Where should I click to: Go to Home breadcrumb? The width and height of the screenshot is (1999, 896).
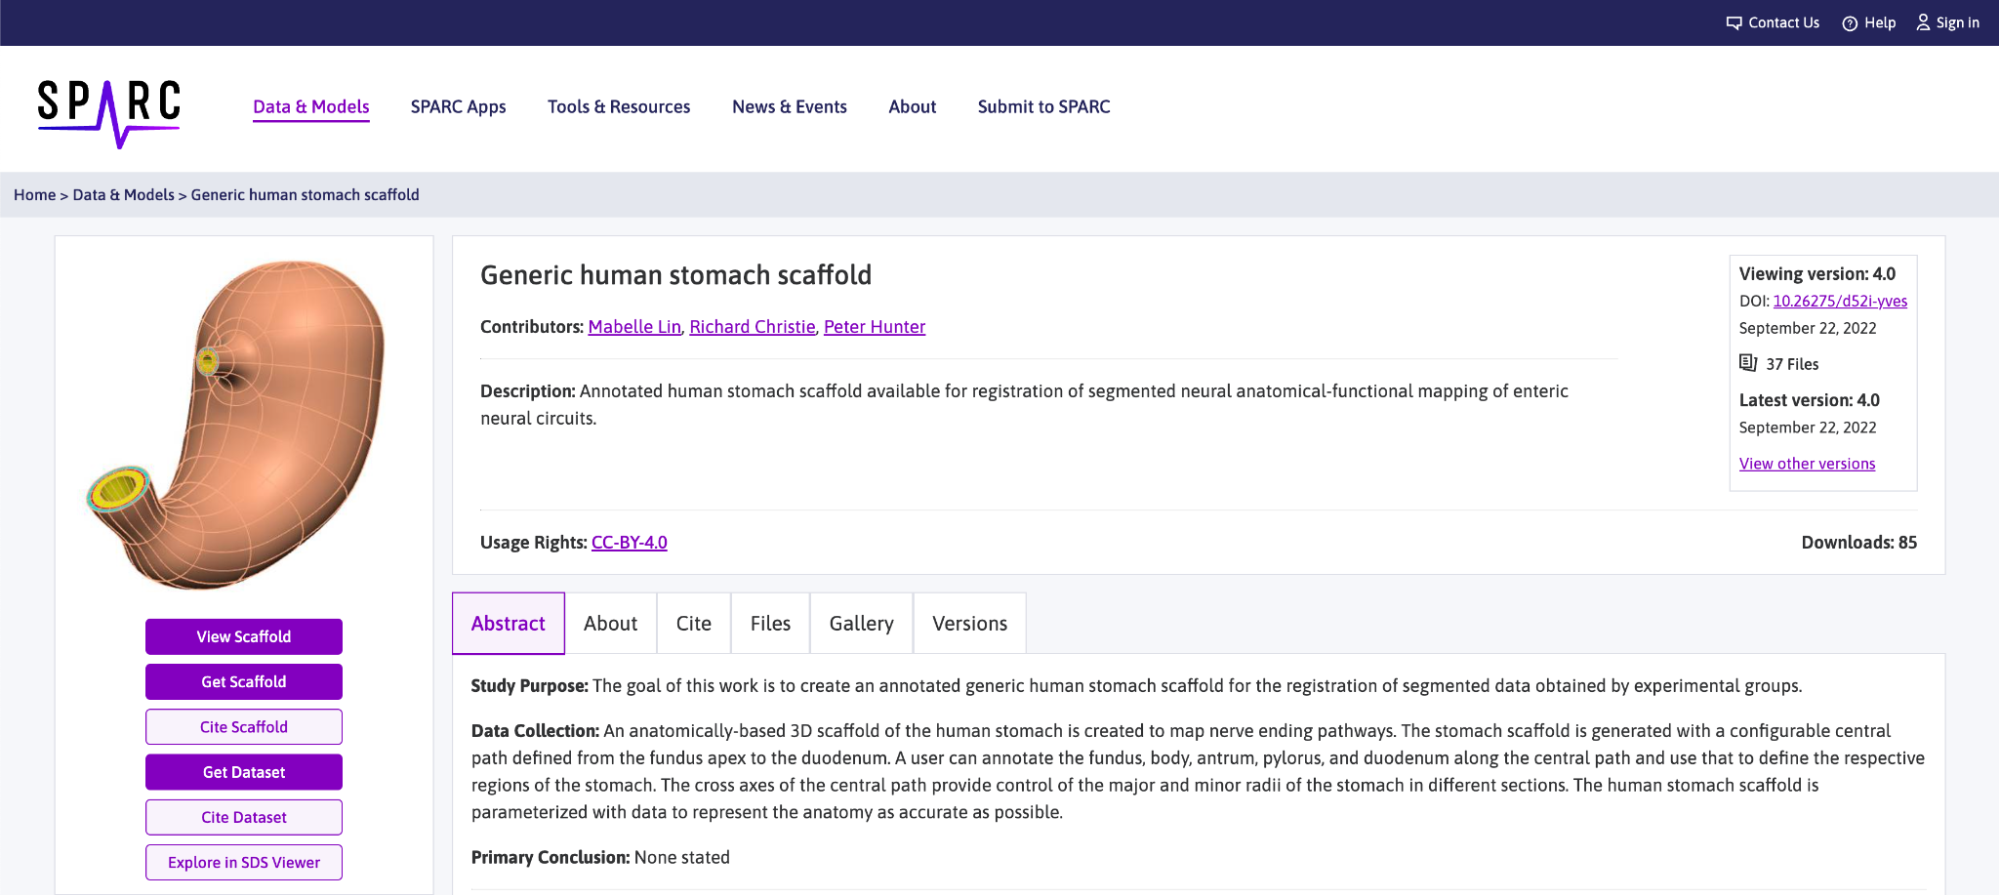click(35, 195)
